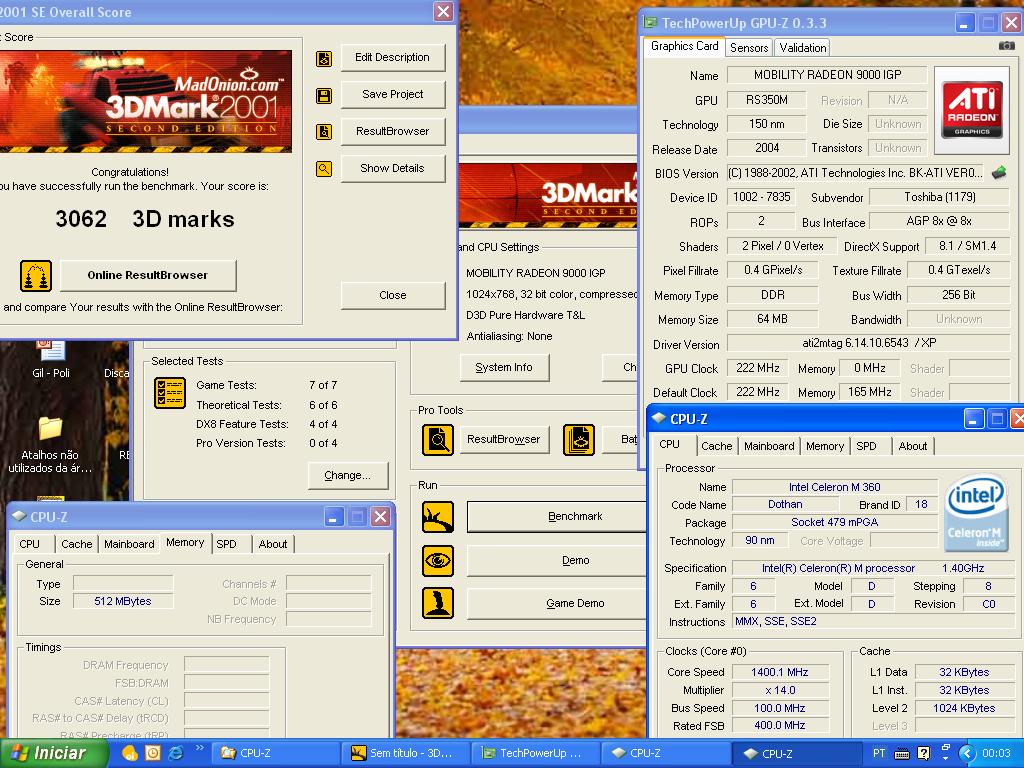This screenshot has width=1024, height=768.
Task: Click Close button in score dialog
Action: pos(392,295)
